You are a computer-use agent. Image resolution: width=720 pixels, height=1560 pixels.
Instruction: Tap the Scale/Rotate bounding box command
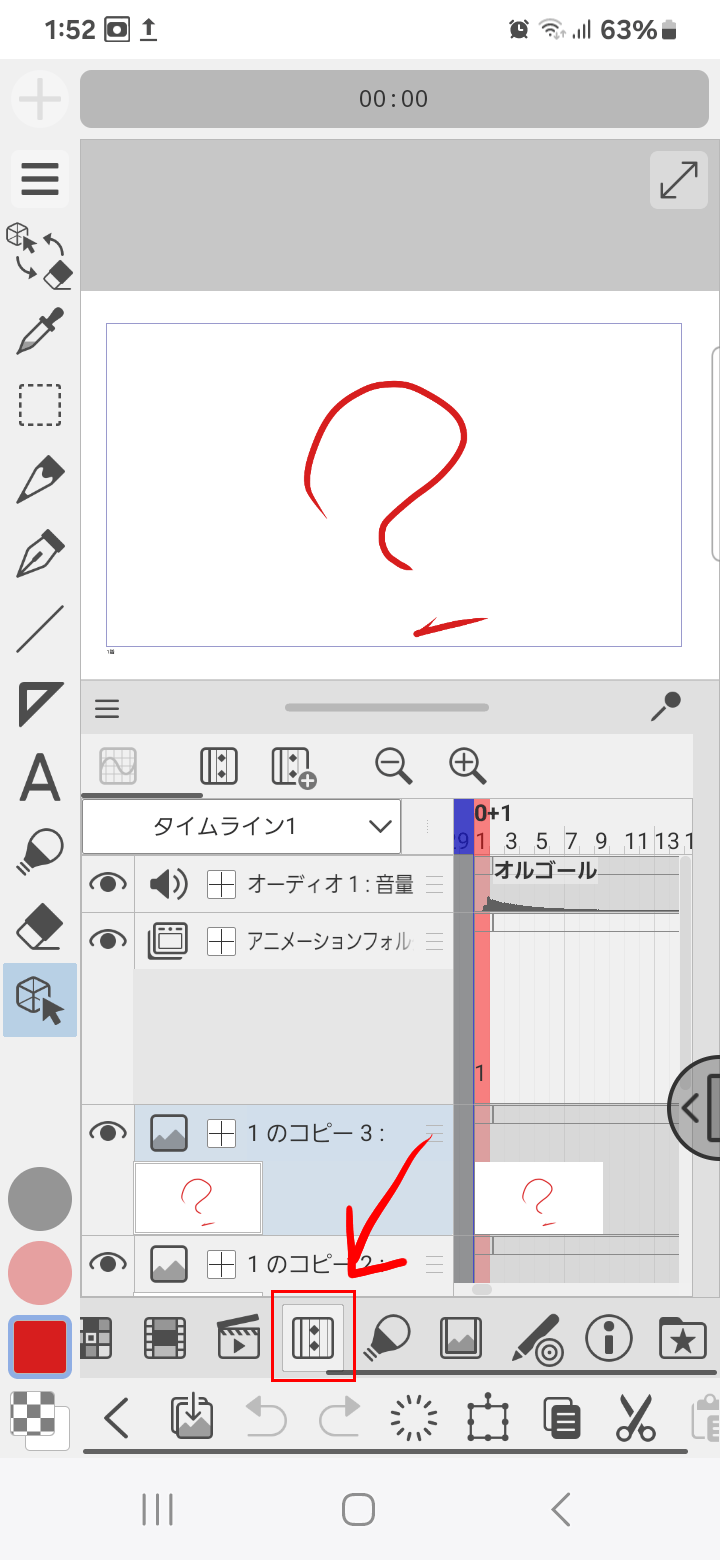pos(487,1417)
